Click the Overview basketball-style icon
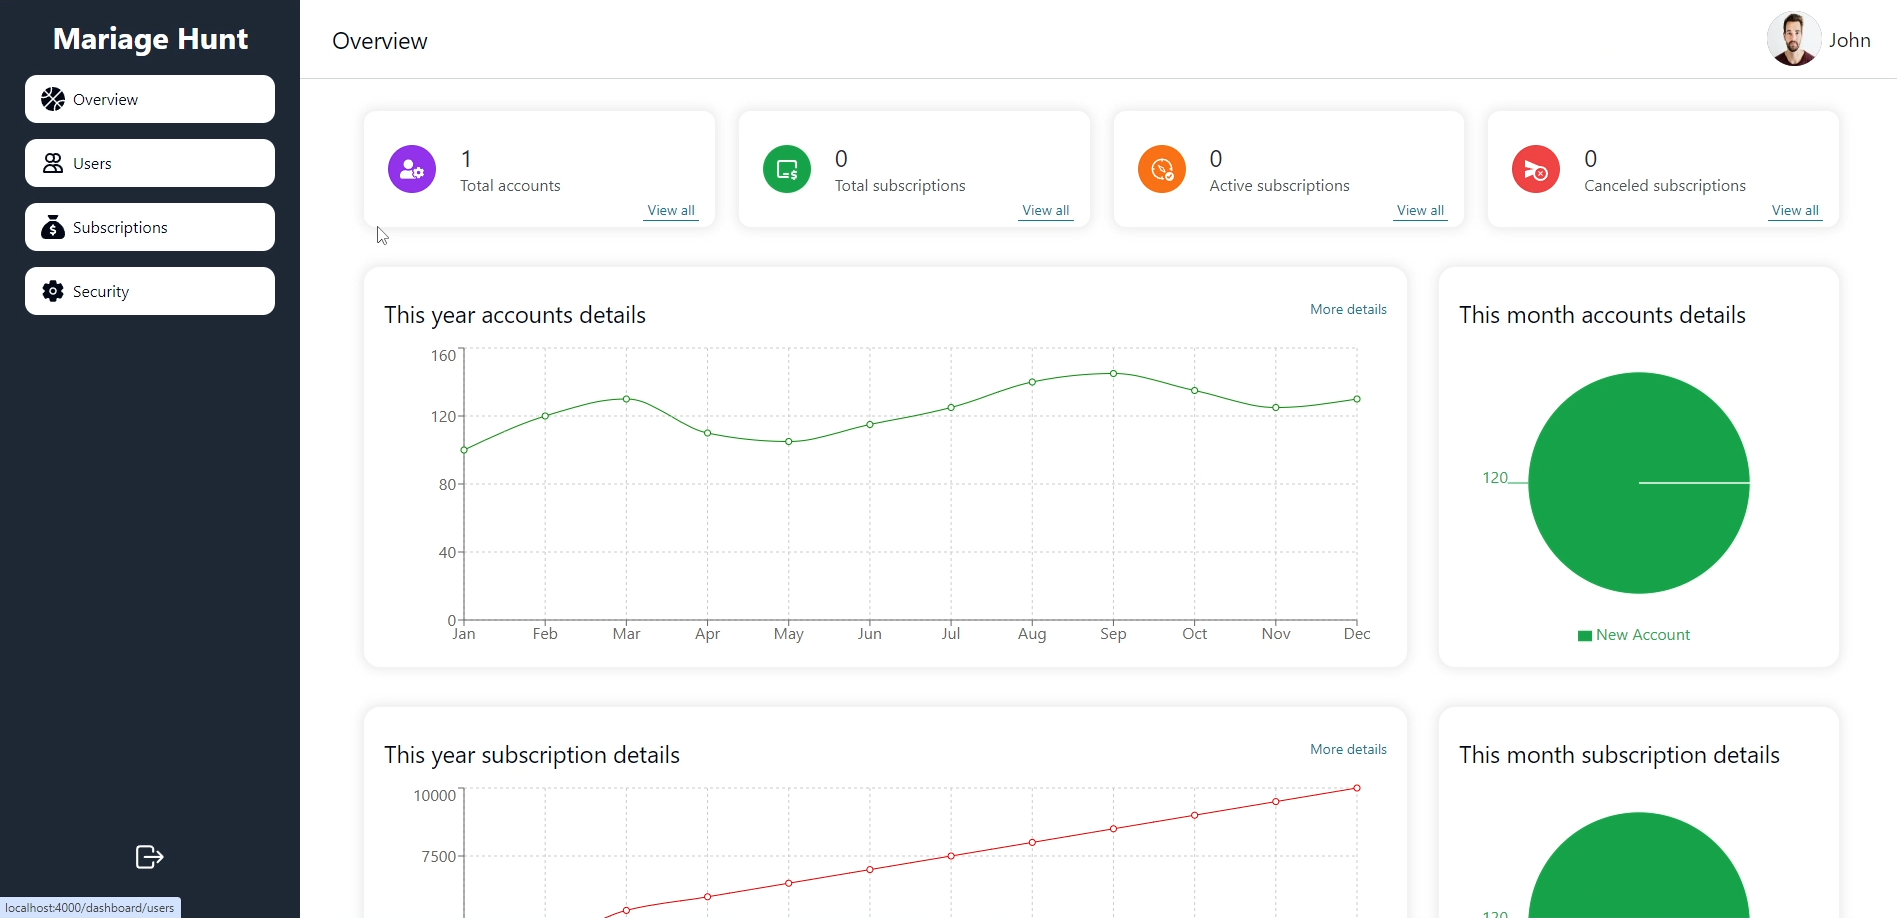 coord(53,99)
